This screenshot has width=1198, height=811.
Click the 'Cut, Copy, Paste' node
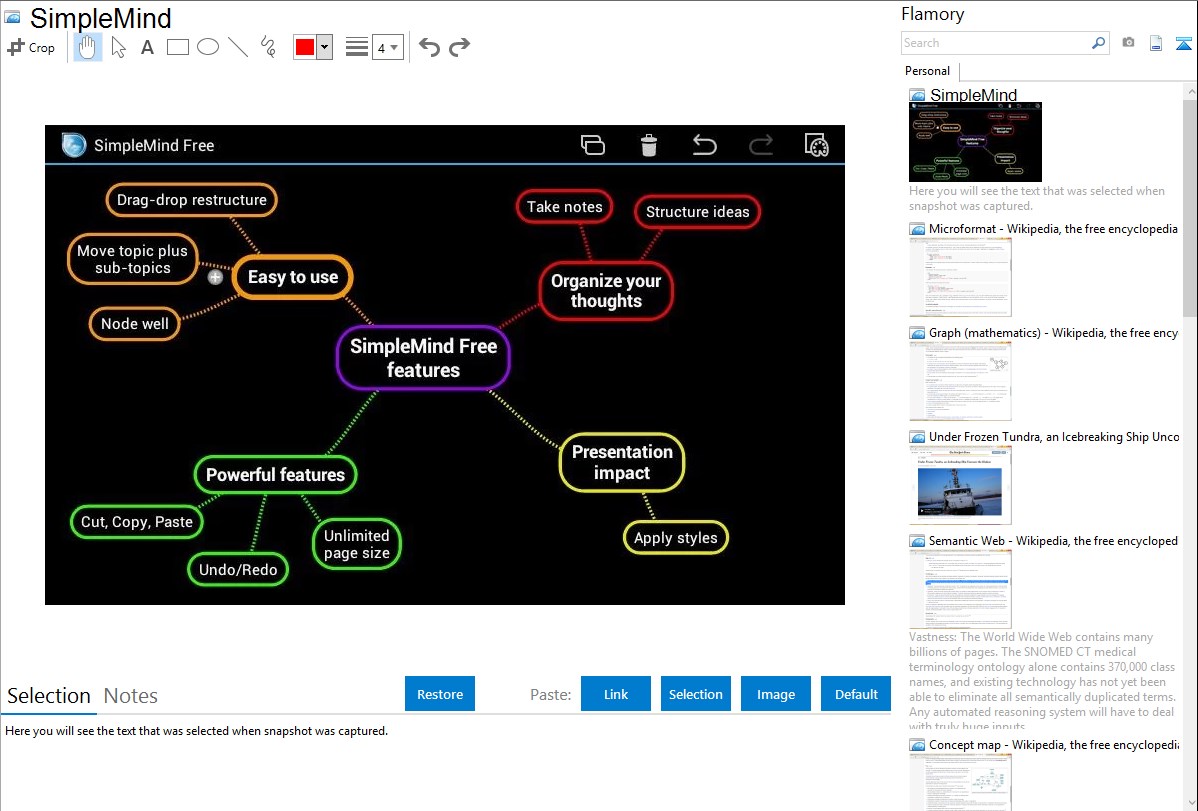(x=137, y=522)
